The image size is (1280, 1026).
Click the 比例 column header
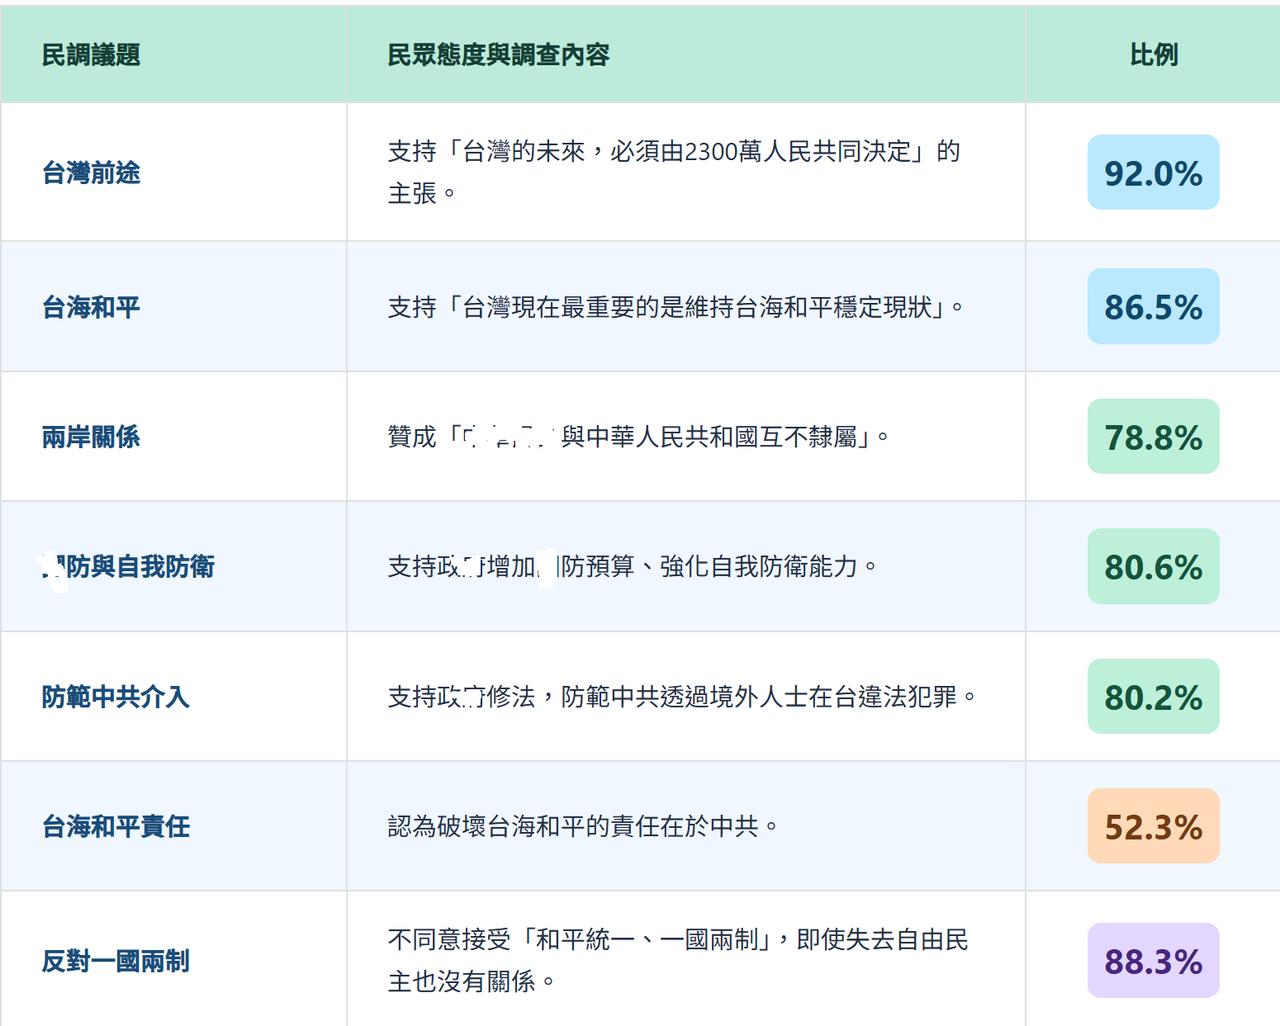(1153, 55)
